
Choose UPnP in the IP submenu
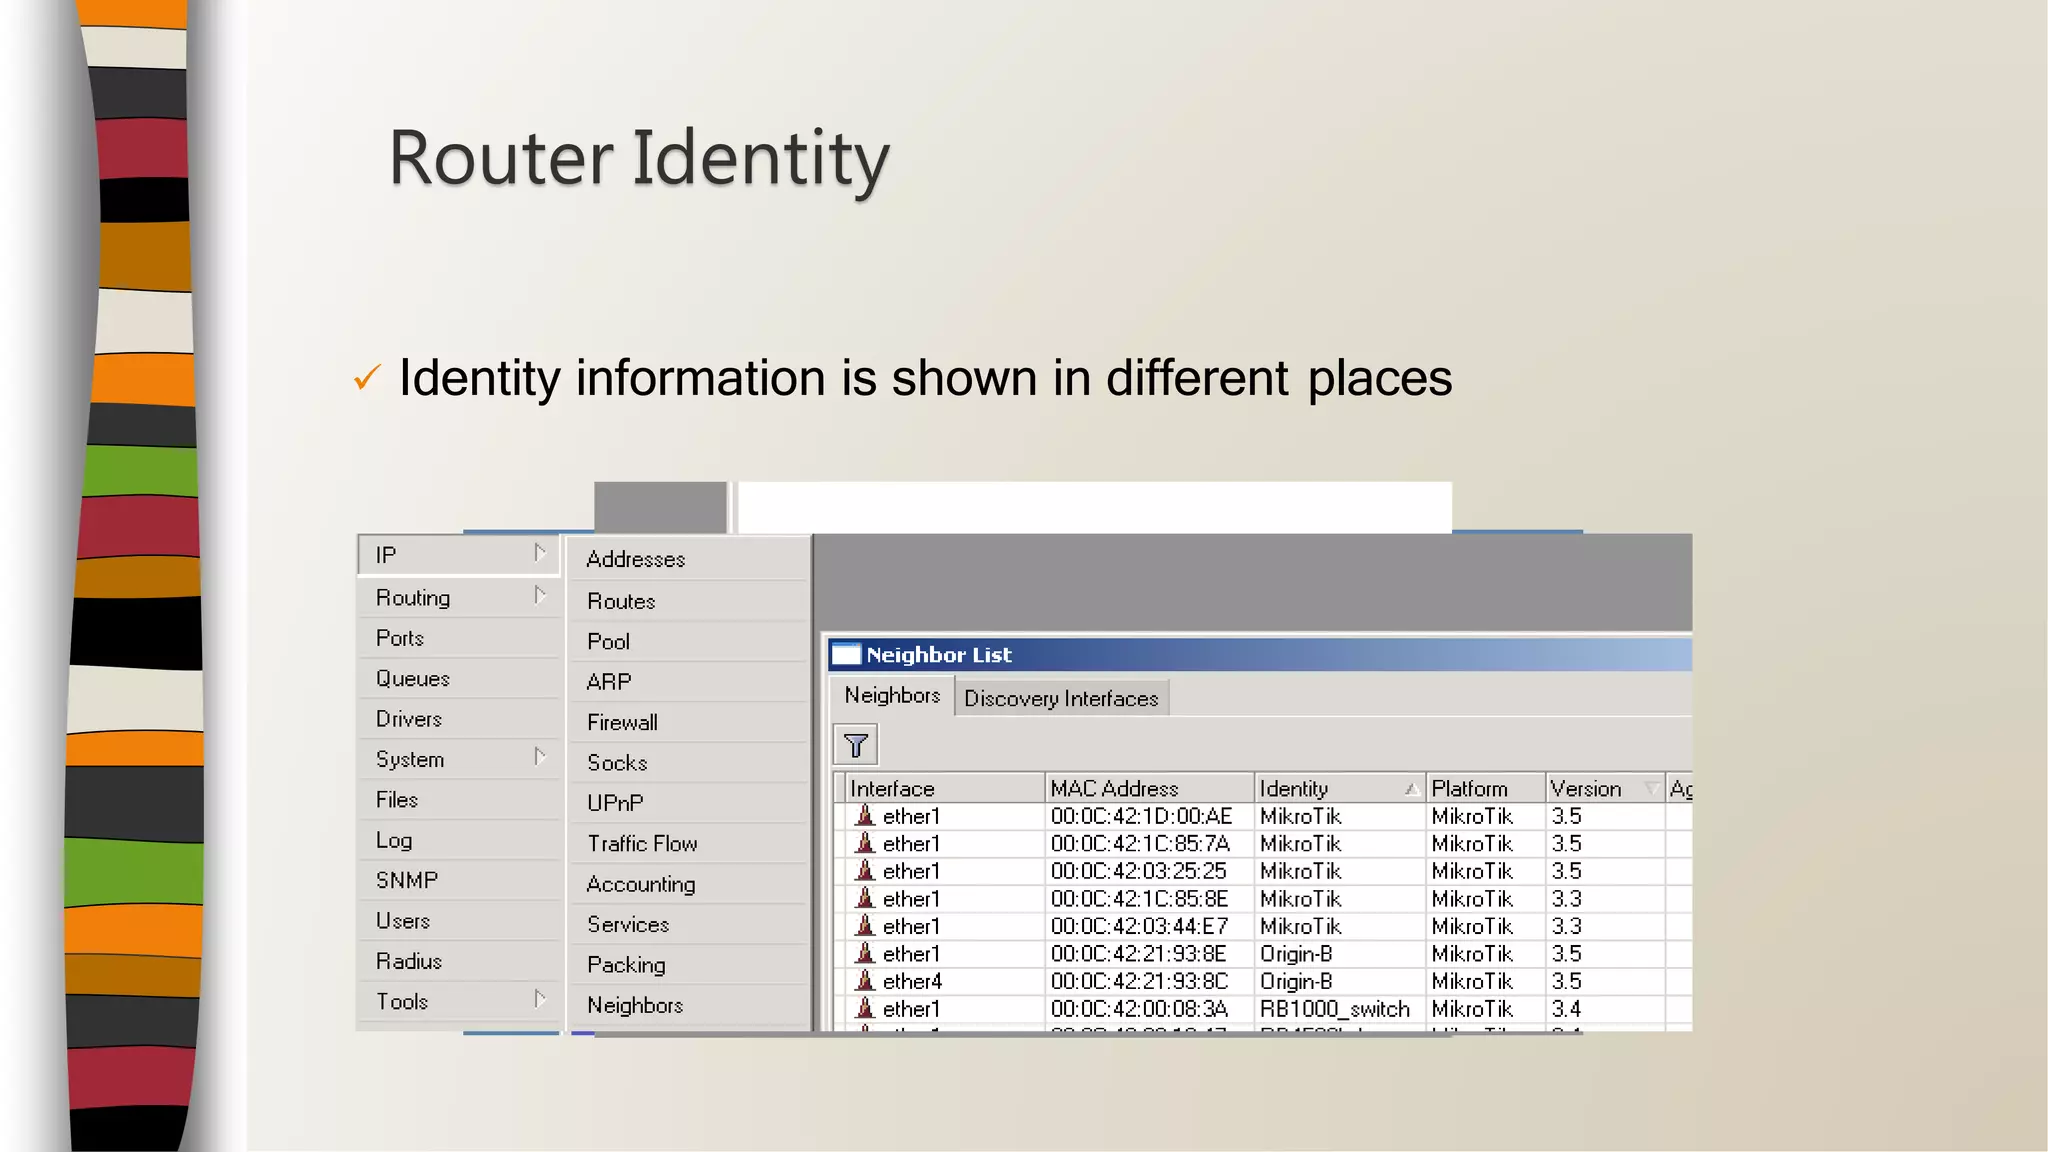pyautogui.click(x=688, y=803)
